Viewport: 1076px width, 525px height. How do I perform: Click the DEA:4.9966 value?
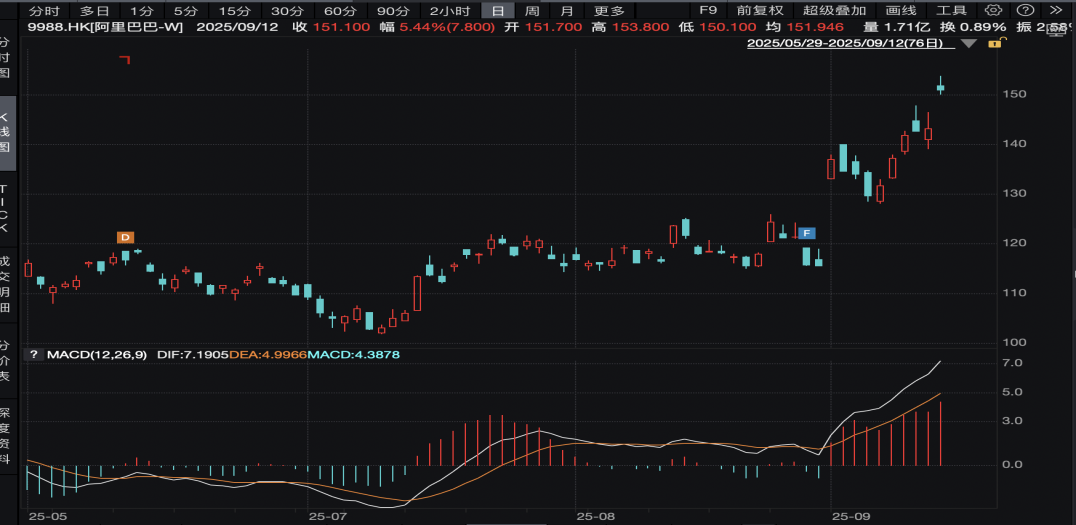[x=268, y=355]
